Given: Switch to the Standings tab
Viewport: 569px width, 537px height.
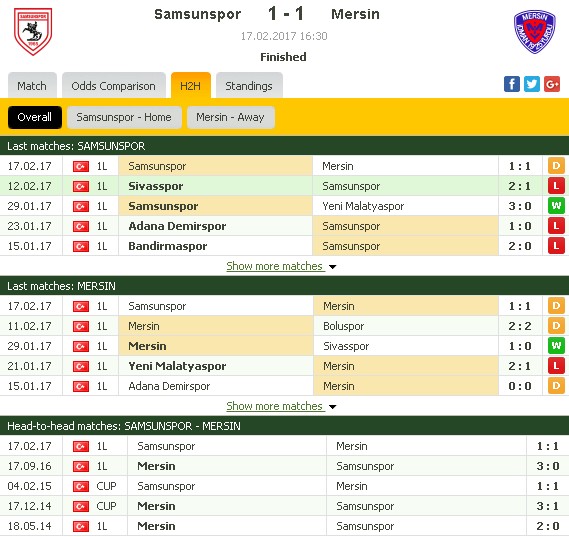Looking at the screenshot, I should pos(249,86).
